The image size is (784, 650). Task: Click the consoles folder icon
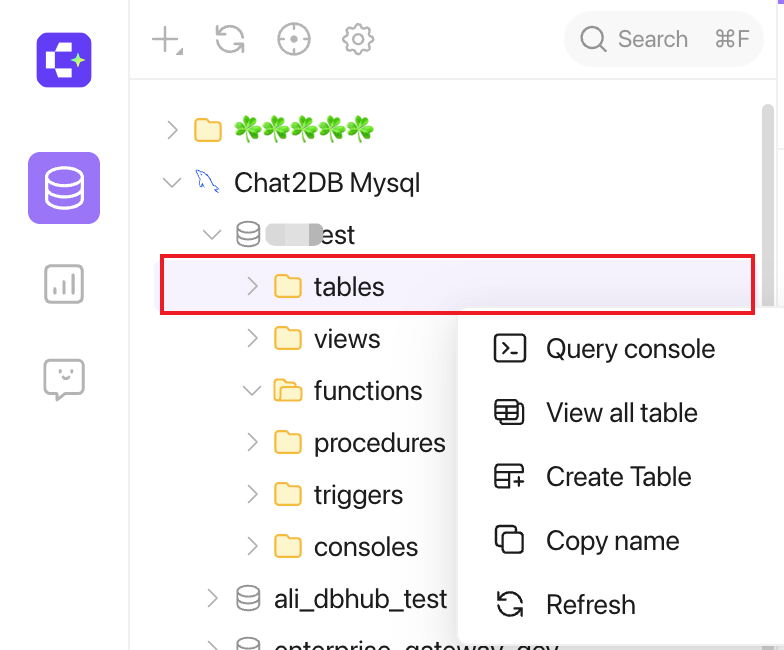pos(288,546)
